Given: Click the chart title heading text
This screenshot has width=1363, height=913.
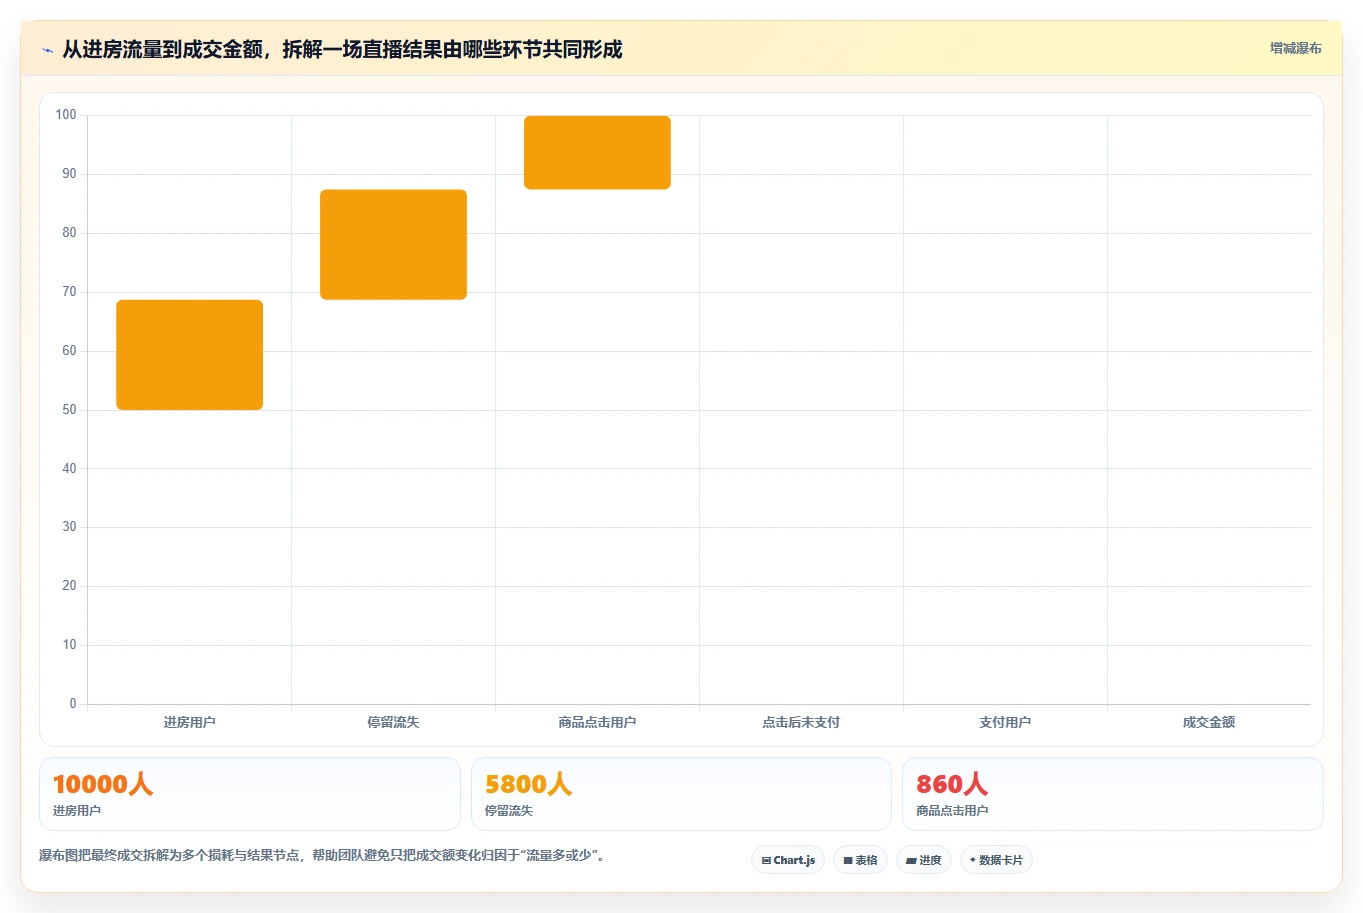Looking at the screenshot, I should click(x=342, y=49).
